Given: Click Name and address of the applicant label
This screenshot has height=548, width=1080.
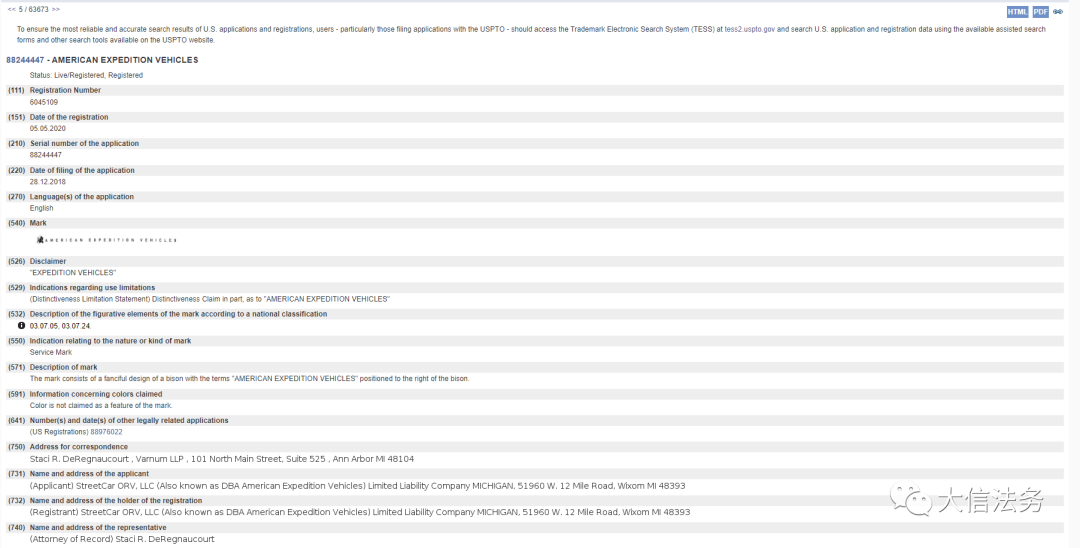Looking at the screenshot, I should pyautogui.click(x=89, y=474).
